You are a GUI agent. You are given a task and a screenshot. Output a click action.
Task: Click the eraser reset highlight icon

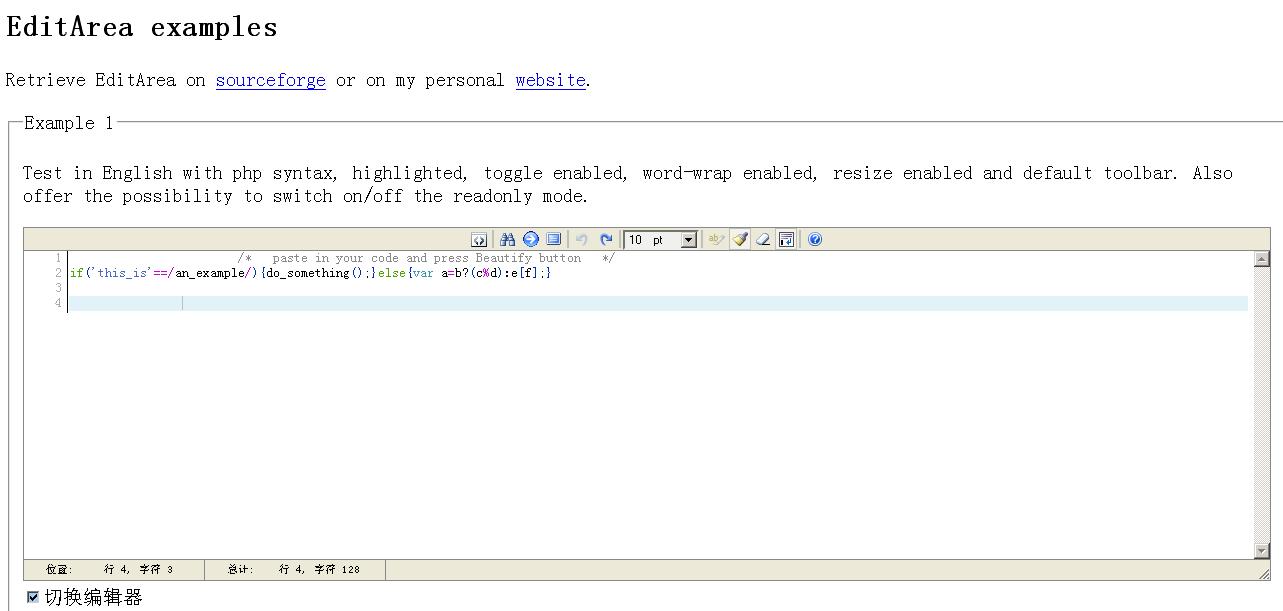pyautogui.click(x=763, y=240)
